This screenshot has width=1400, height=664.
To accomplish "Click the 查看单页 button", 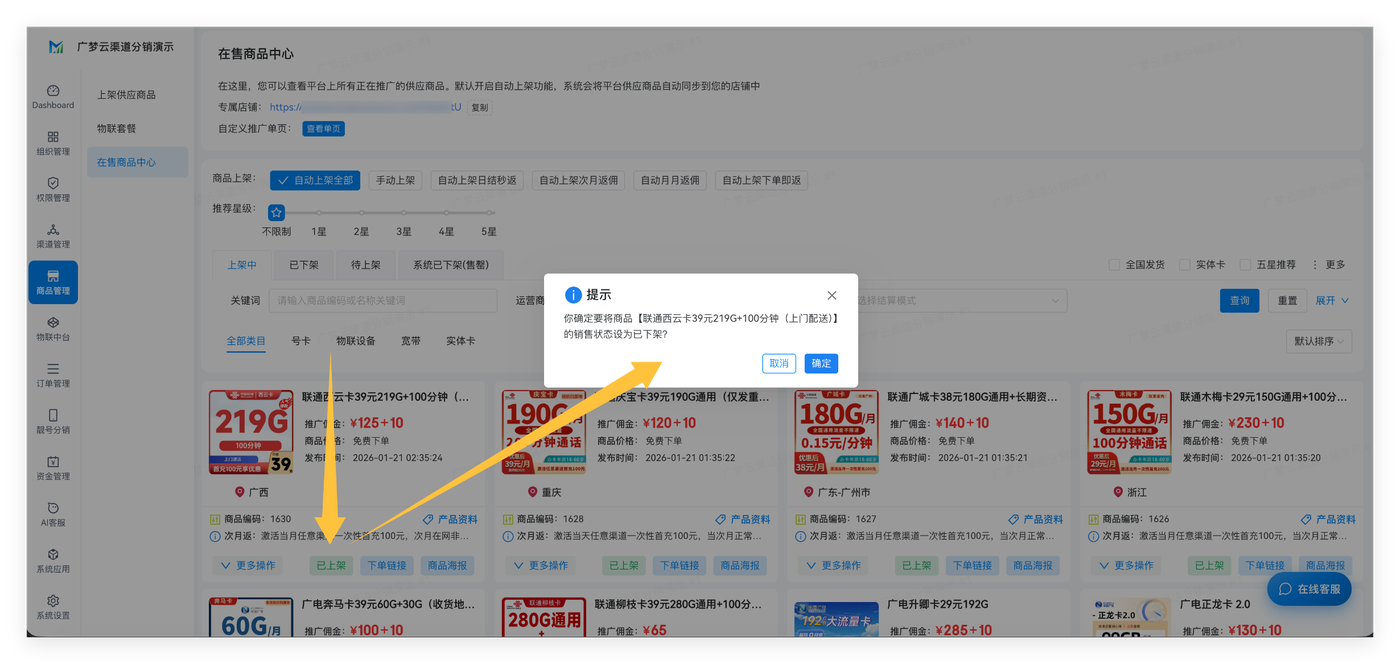I will [x=323, y=129].
